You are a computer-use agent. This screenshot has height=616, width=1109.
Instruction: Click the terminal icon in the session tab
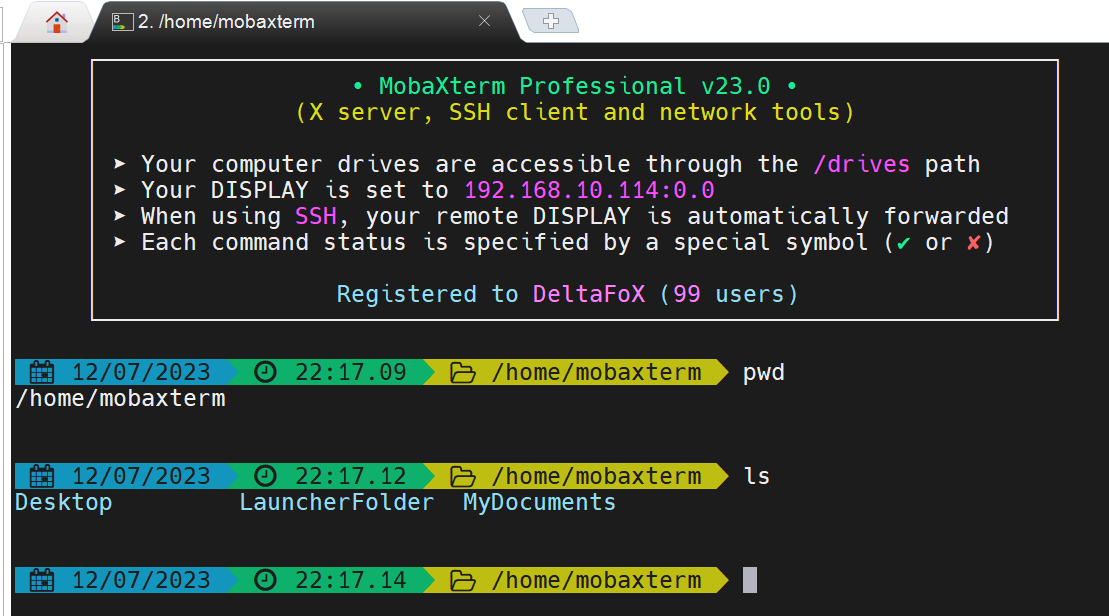(122, 21)
